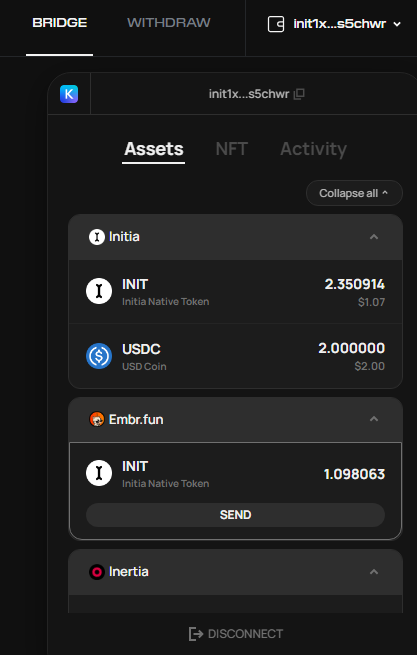Open the wallet address dropdown arrow
417x655 pixels.
(397, 24)
